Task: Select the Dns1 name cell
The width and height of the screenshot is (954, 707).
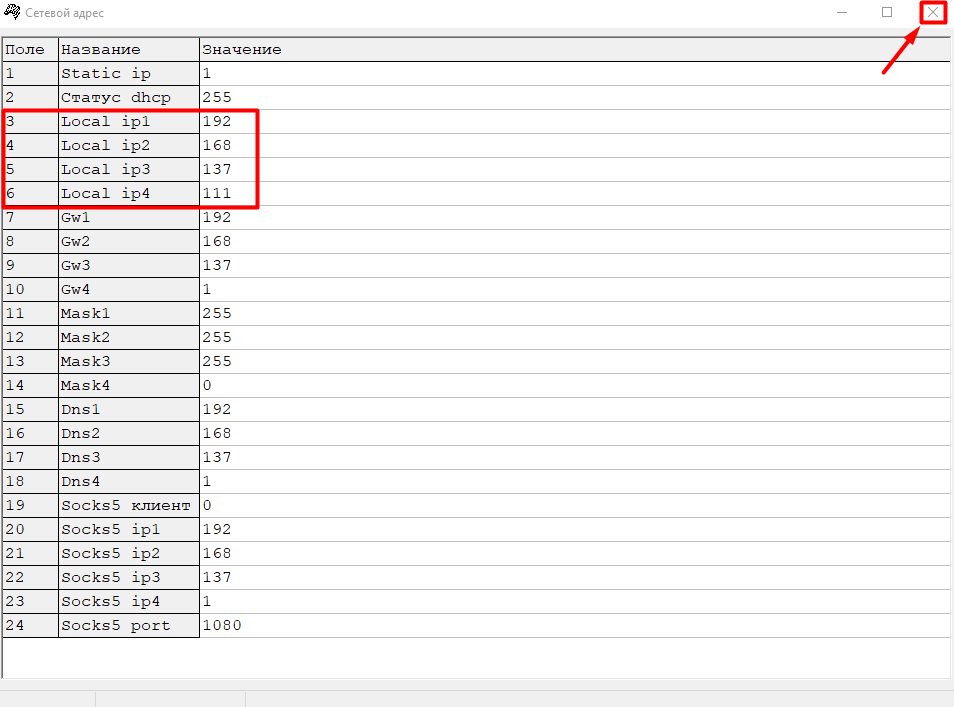Action: point(129,410)
